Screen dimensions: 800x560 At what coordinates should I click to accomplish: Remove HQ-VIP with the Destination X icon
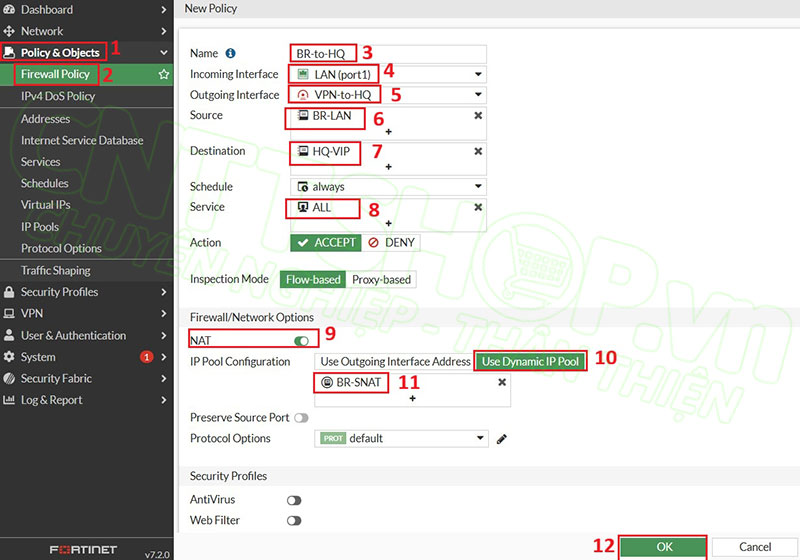coord(478,152)
